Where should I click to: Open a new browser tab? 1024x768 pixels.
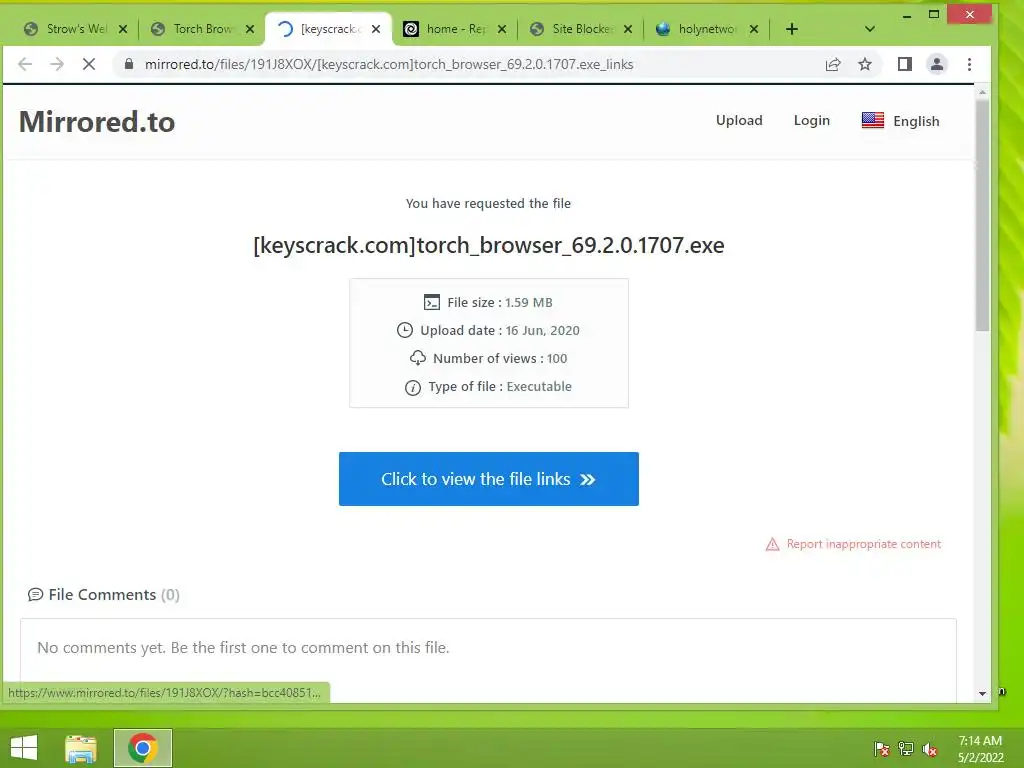[x=792, y=29]
